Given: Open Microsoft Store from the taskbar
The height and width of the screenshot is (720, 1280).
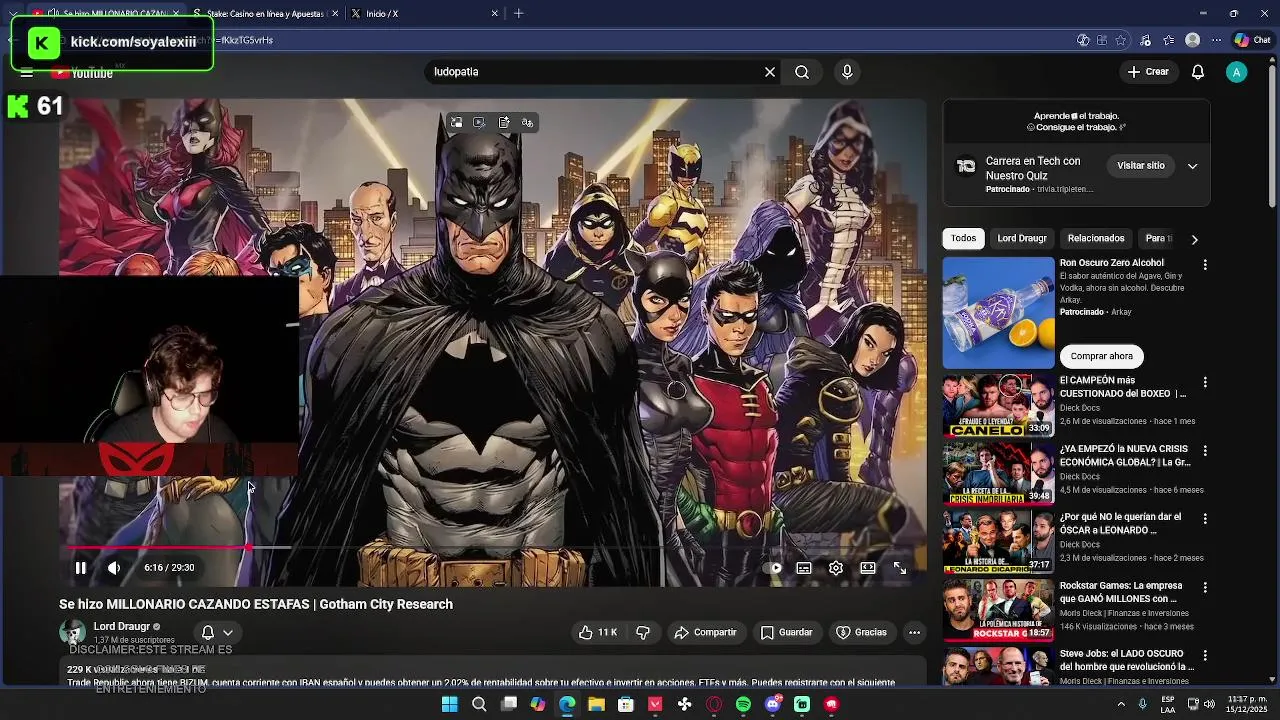Looking at the screenshot, I should 626,704.
